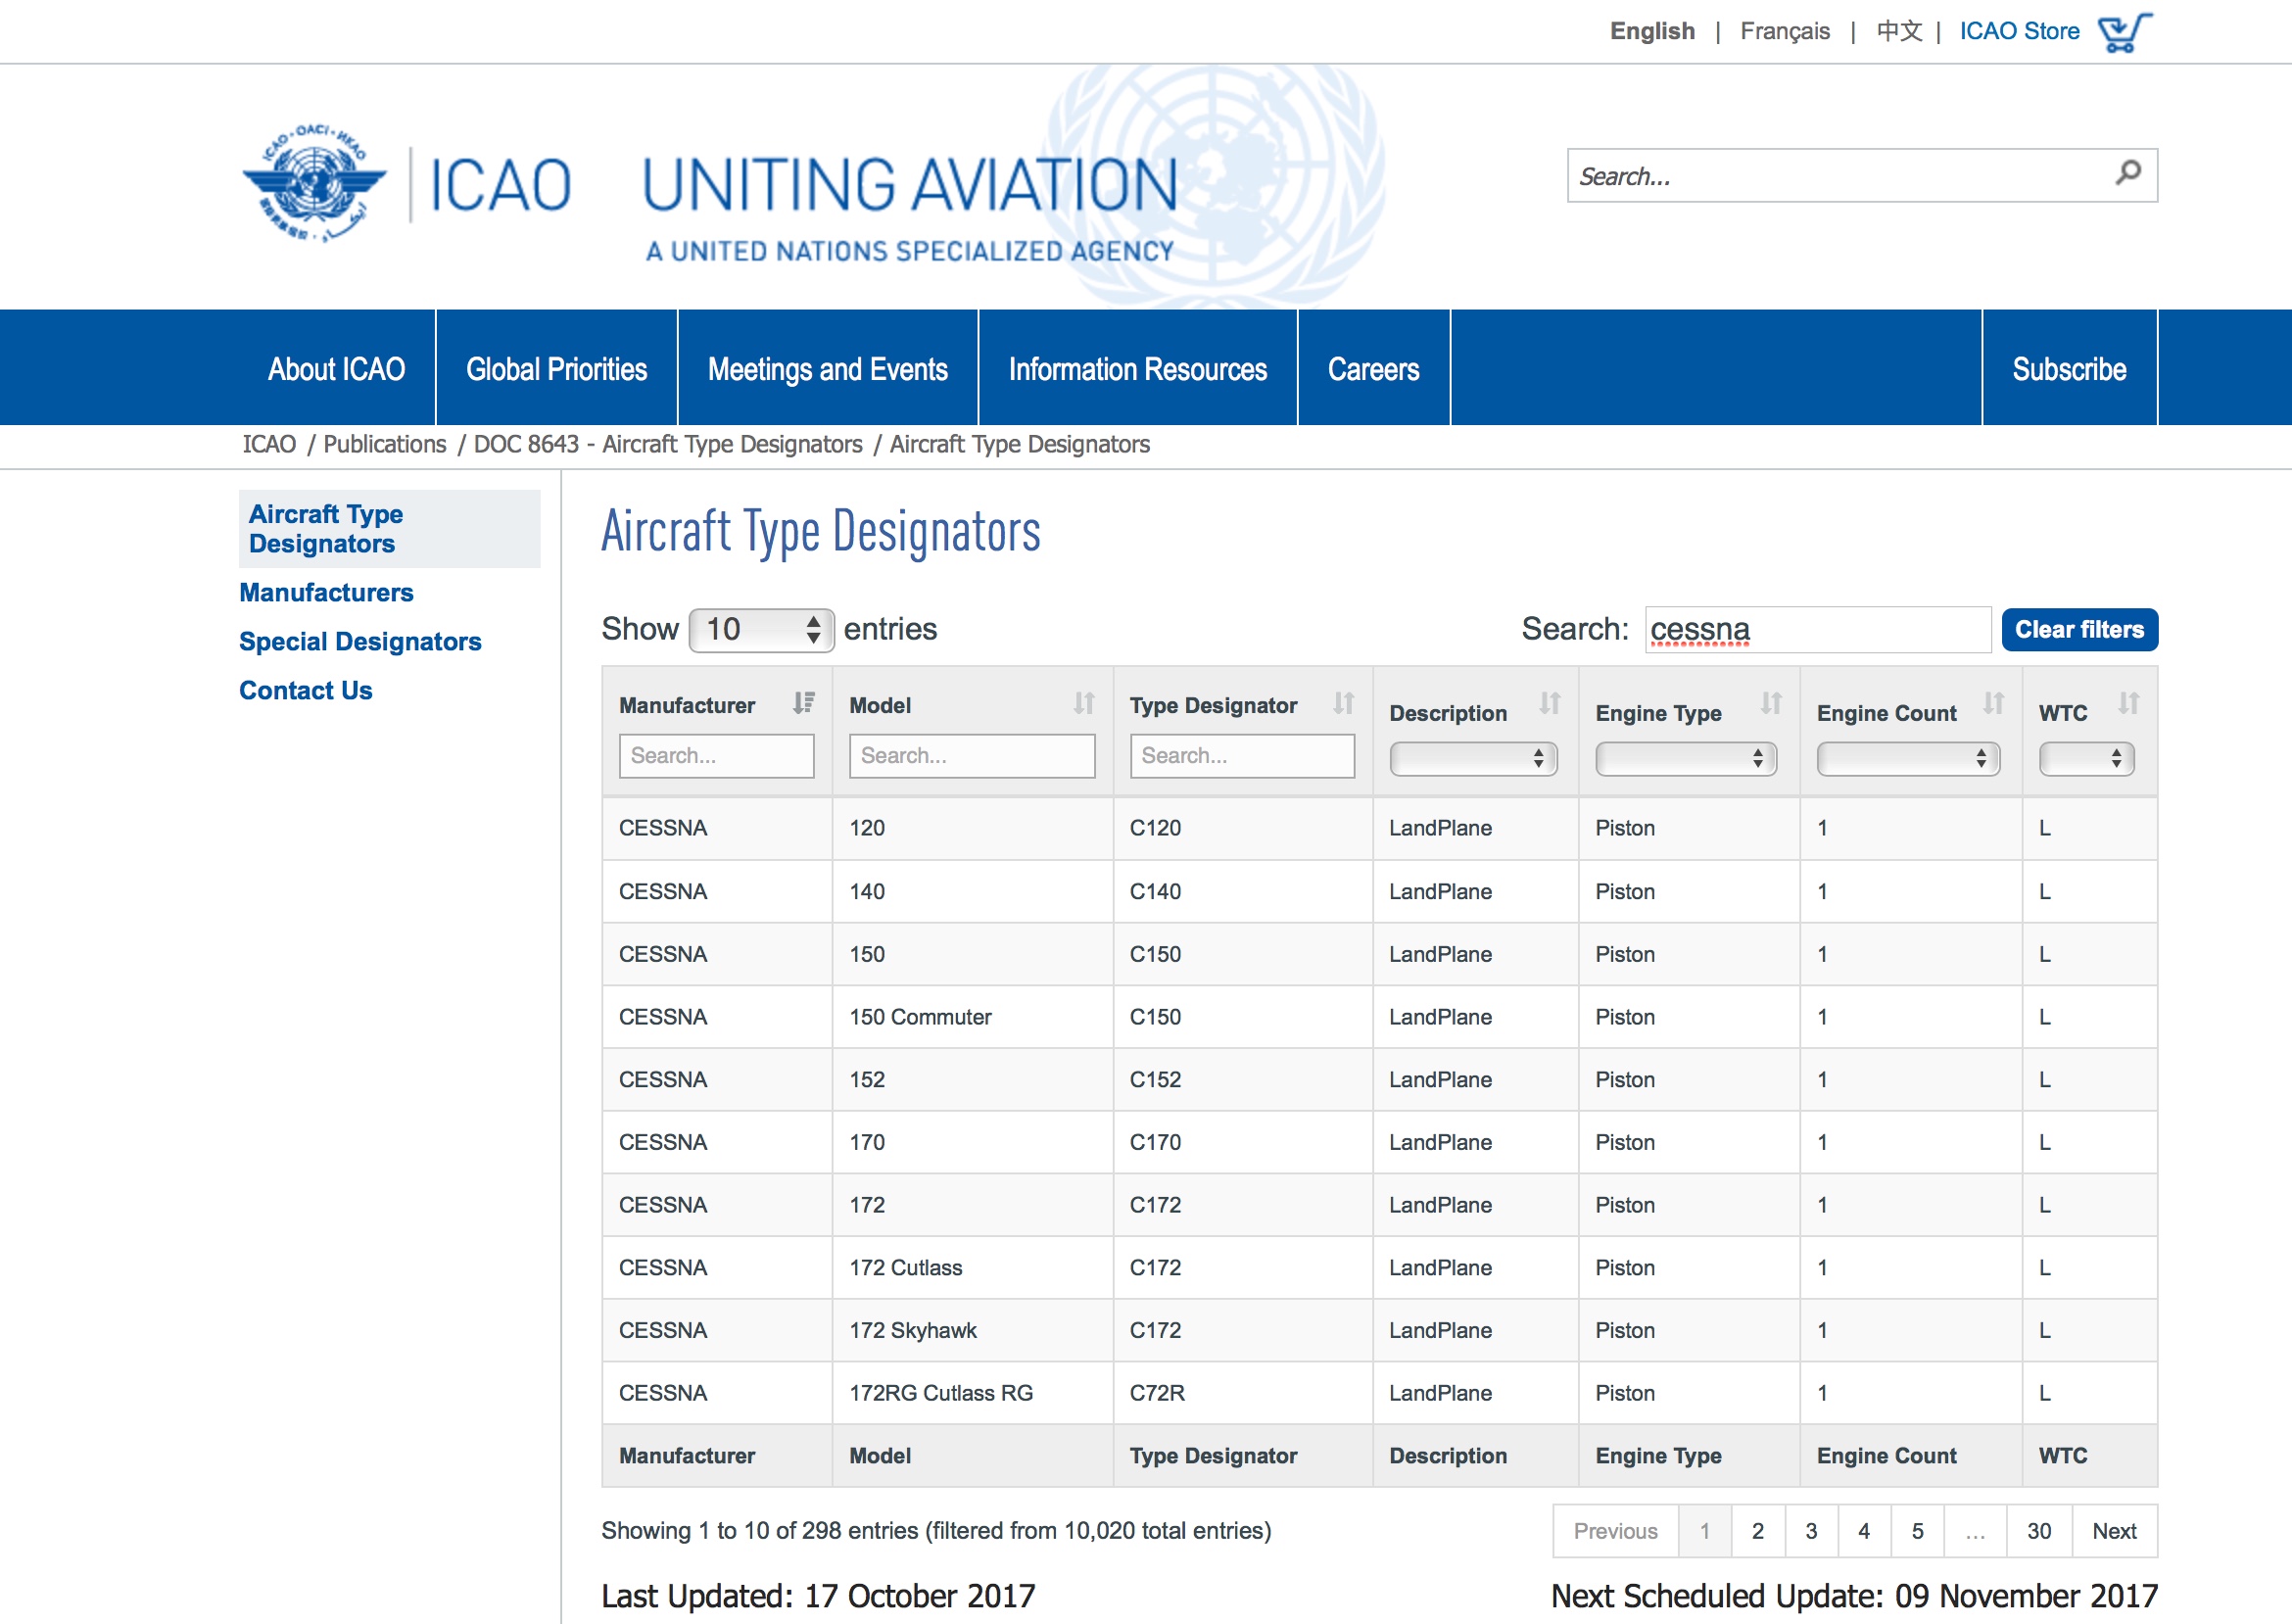The width and height of the screenshot is (2292, 1624).
Task: Sort by Model column sort icon
Action: coord(1084,703)
